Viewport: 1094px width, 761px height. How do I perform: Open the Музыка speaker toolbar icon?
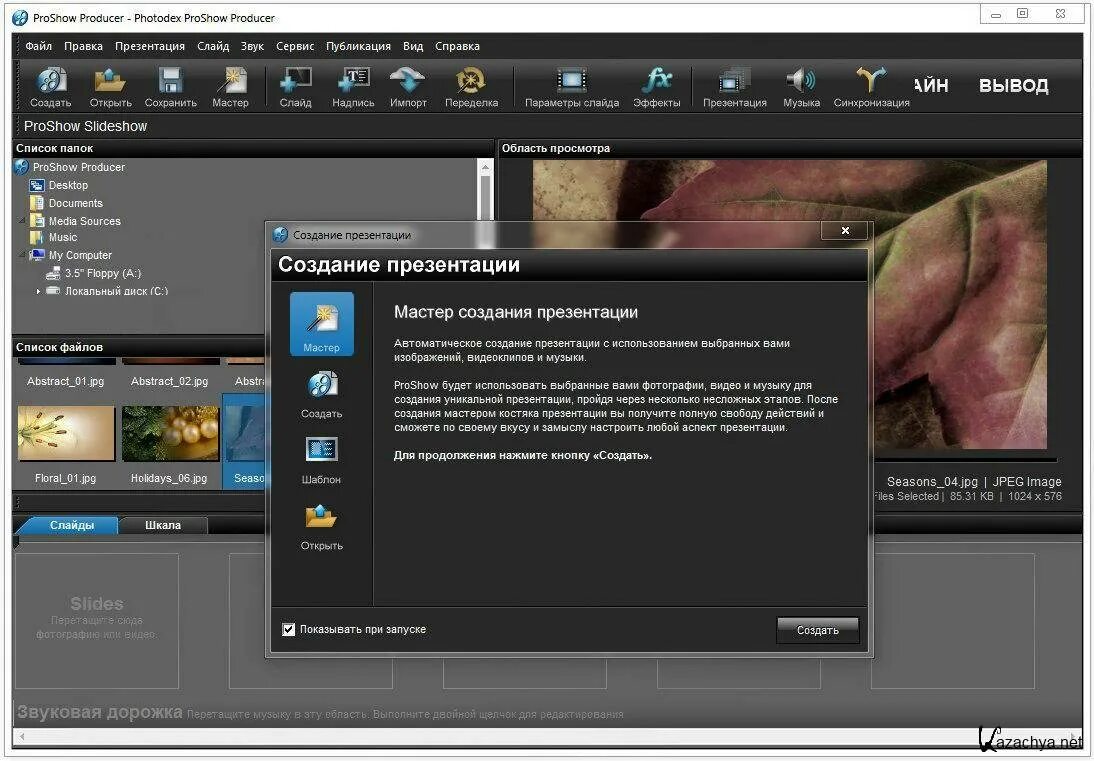click(x=801, y=87)
